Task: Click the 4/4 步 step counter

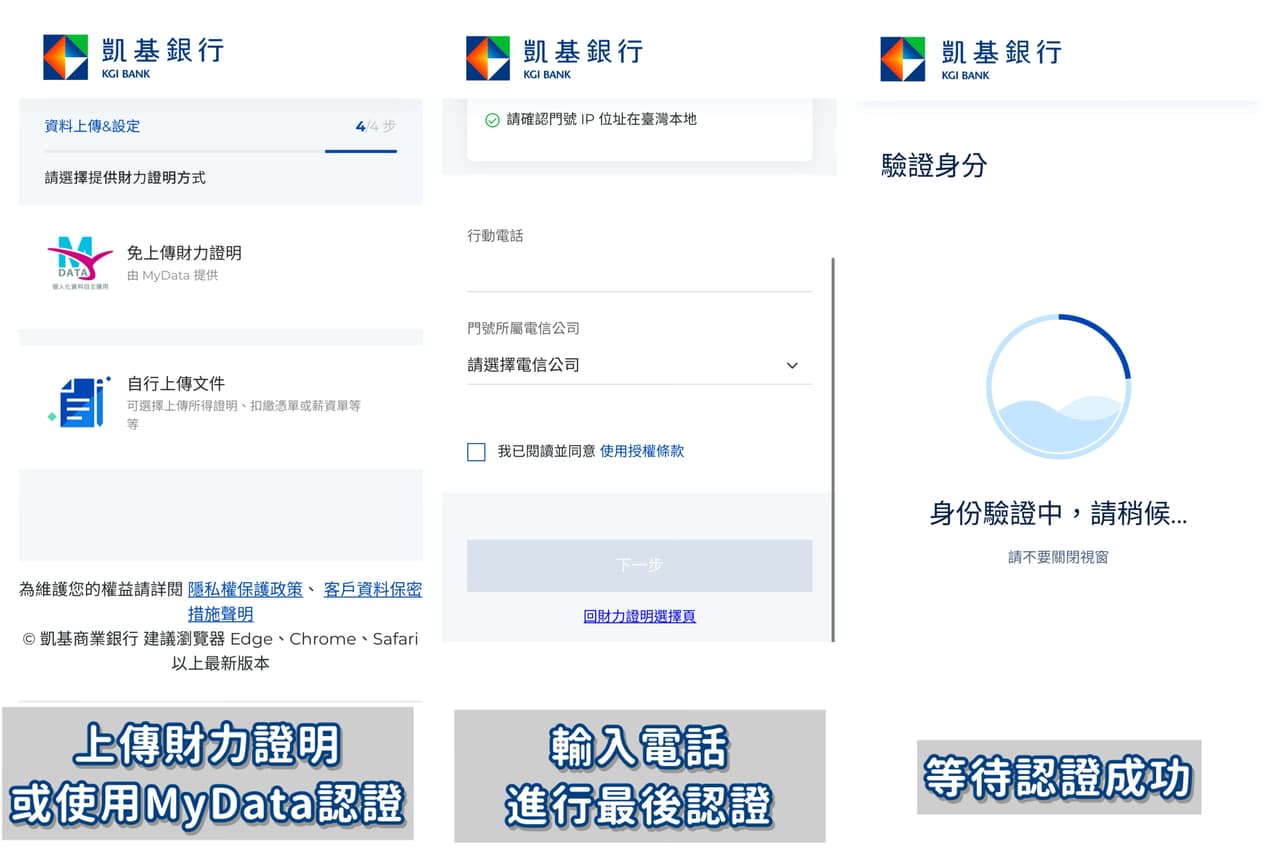Action: pos(376,126)
